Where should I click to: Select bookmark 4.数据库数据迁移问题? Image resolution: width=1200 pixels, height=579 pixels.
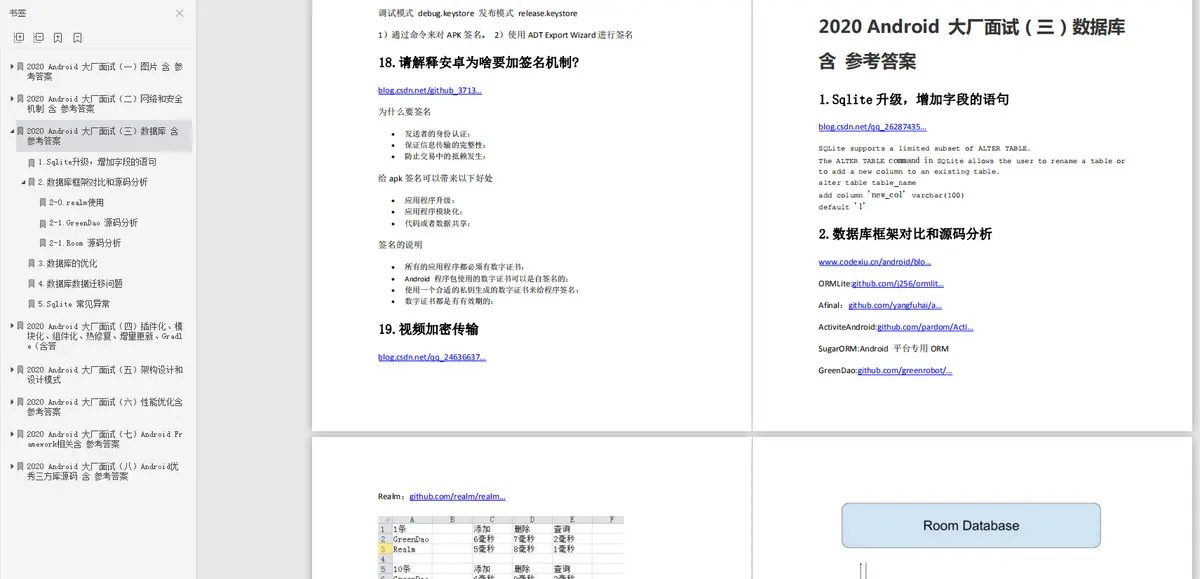click(x=81, y=283)
